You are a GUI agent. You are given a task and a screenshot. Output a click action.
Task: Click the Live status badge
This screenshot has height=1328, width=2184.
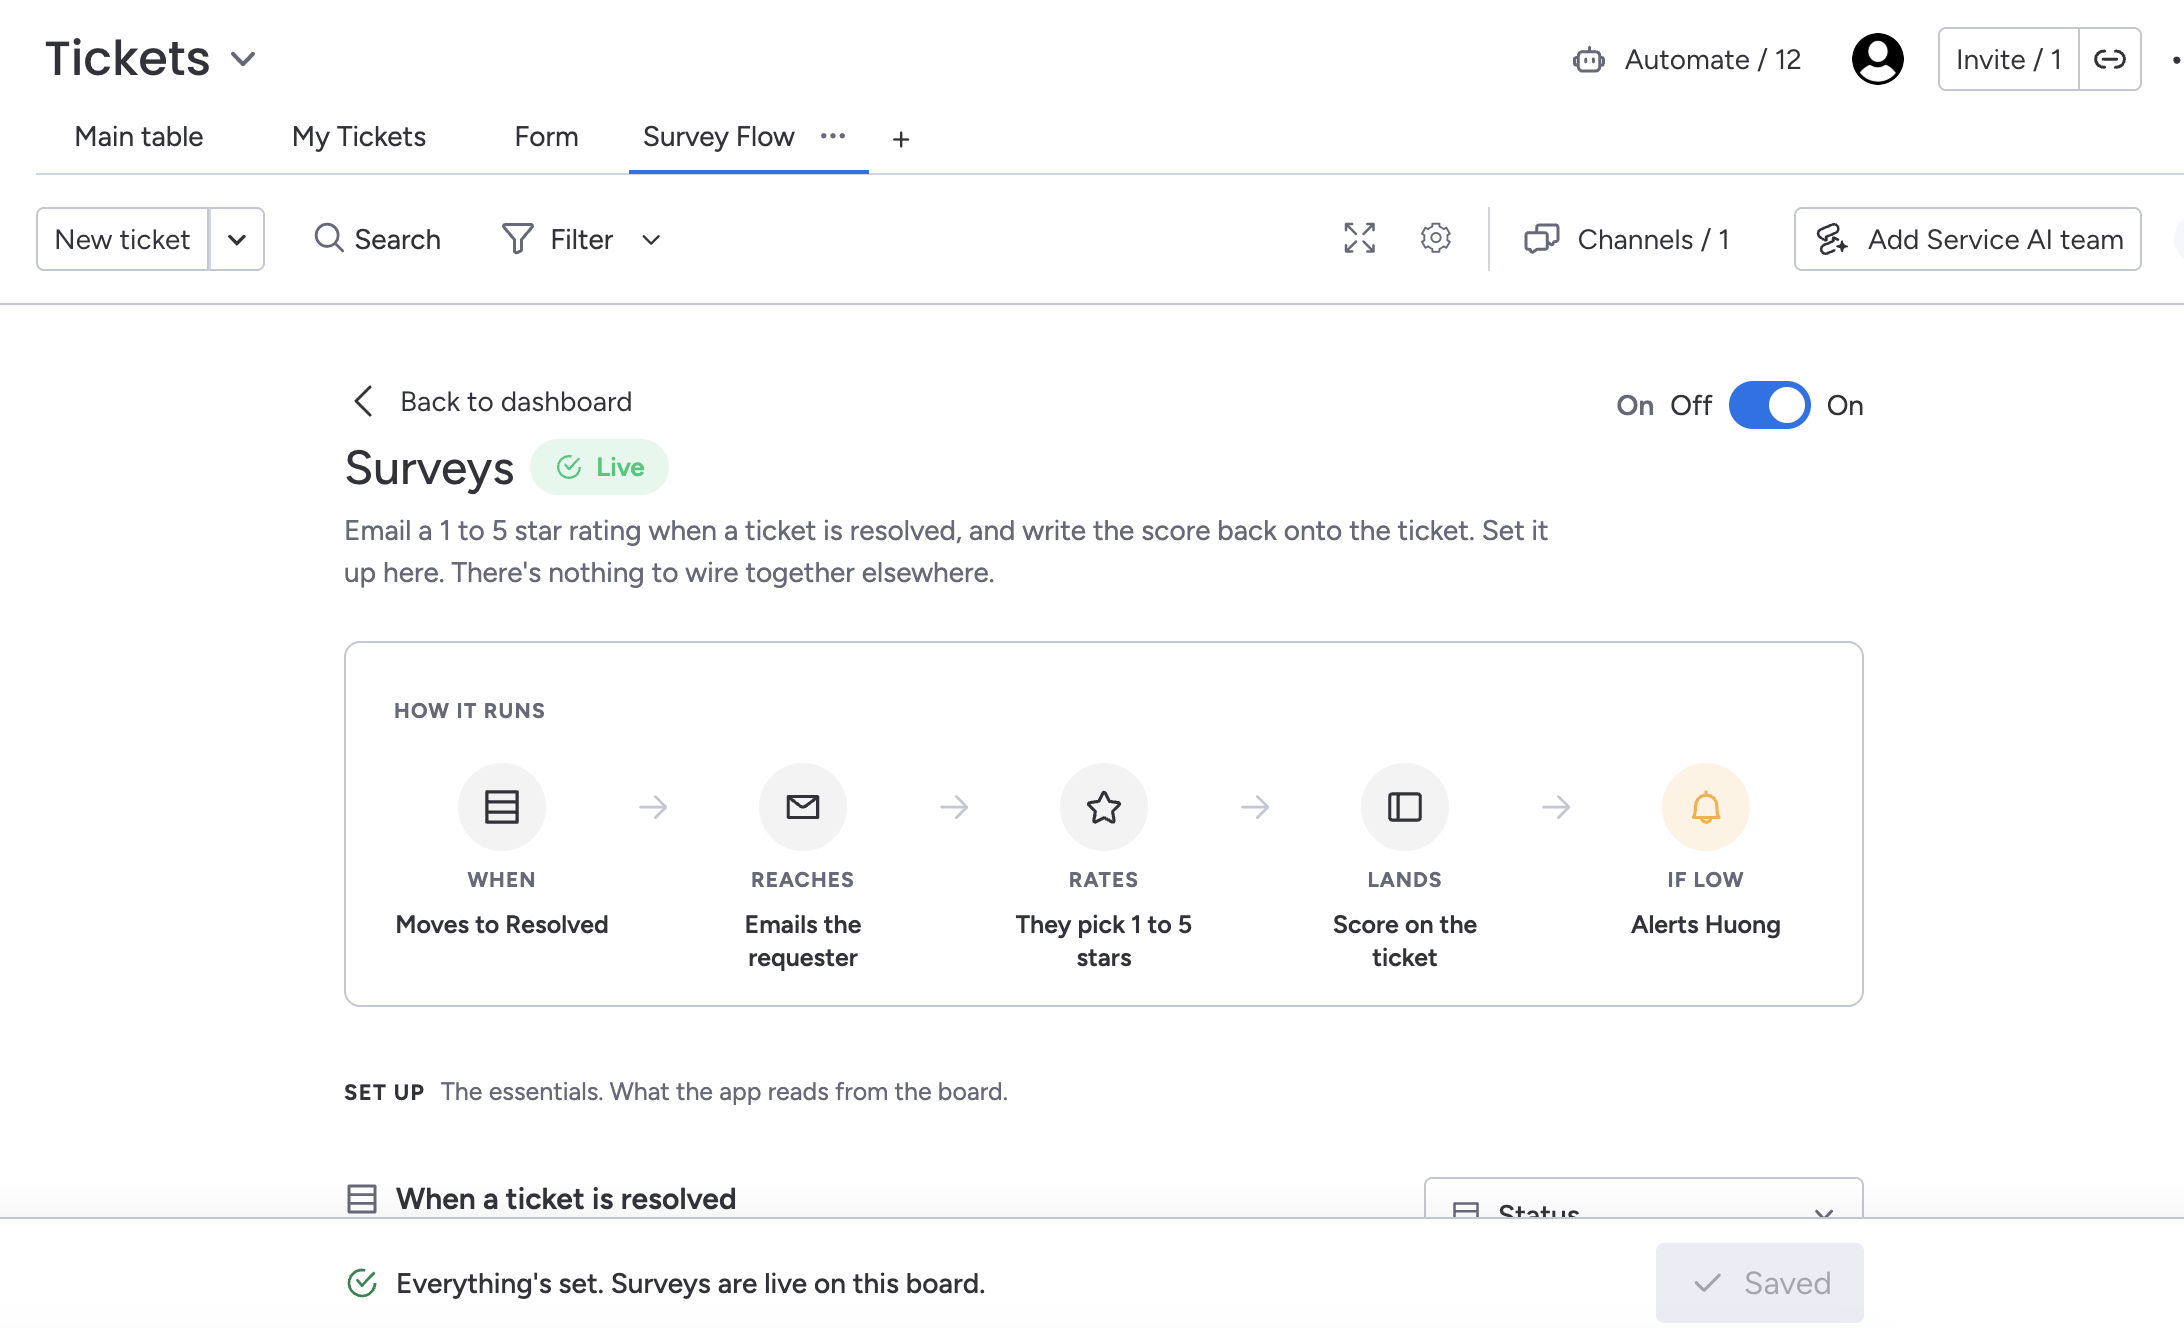(x=599, y=467)
